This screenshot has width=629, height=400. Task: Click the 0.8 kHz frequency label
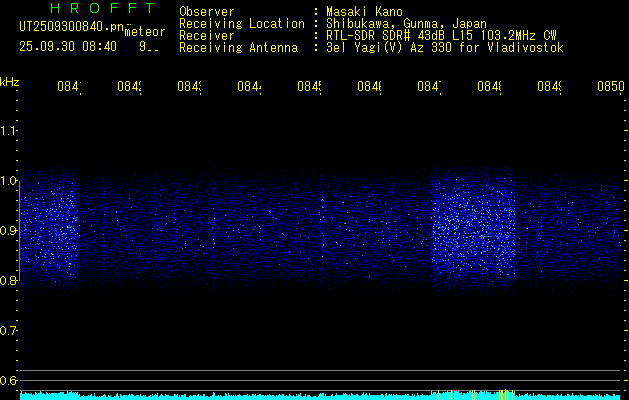(9, 280)
